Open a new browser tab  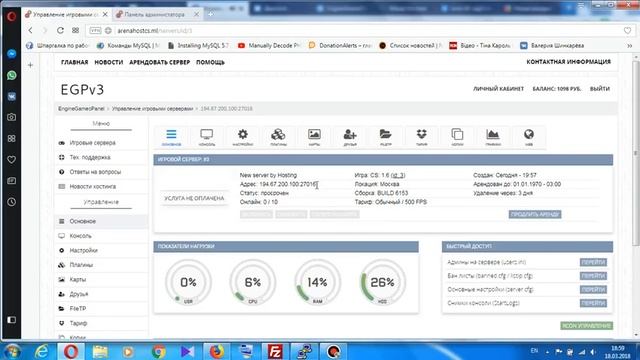click(210, 14)
